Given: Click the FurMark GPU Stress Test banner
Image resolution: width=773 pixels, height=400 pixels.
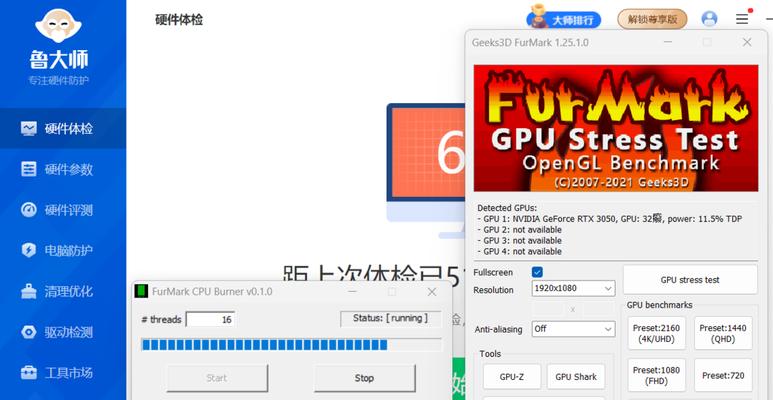Looking at the screenshot, I should tap(616, 128).
